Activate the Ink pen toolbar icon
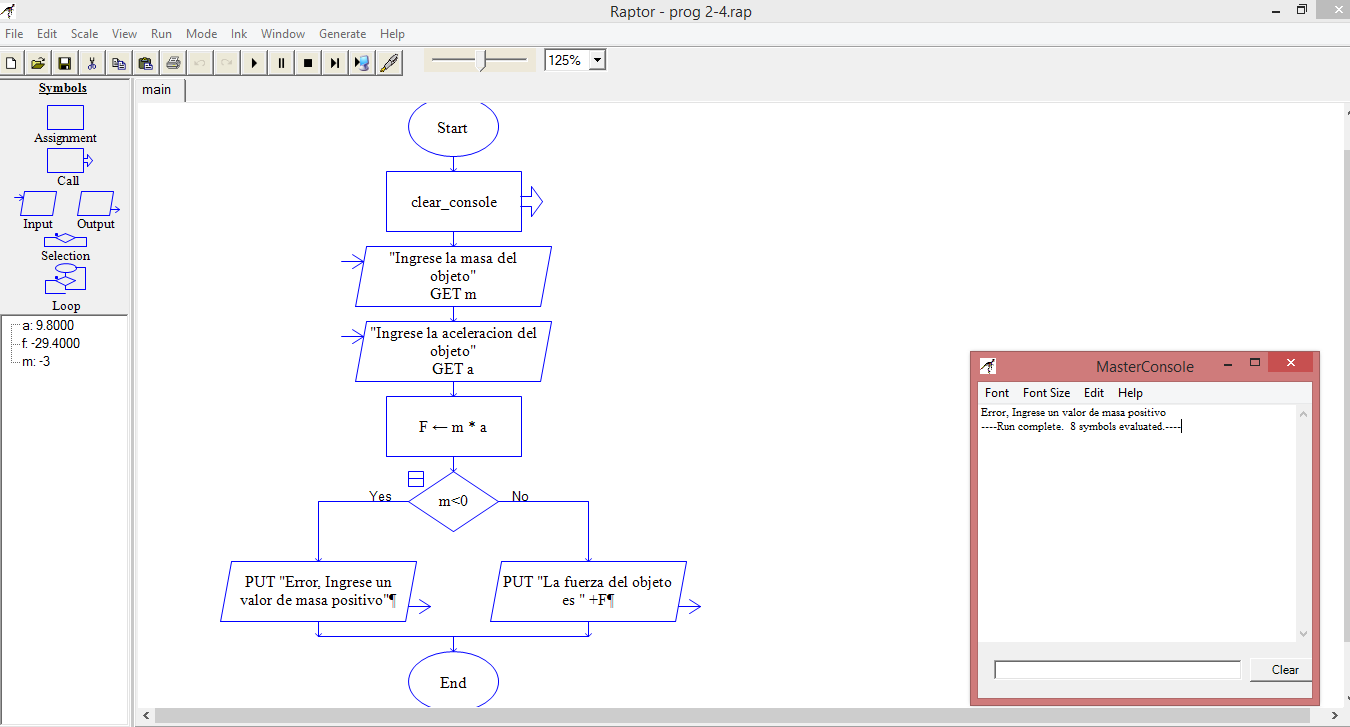The height and width of the screenshot is (727, 1350). 390,62
